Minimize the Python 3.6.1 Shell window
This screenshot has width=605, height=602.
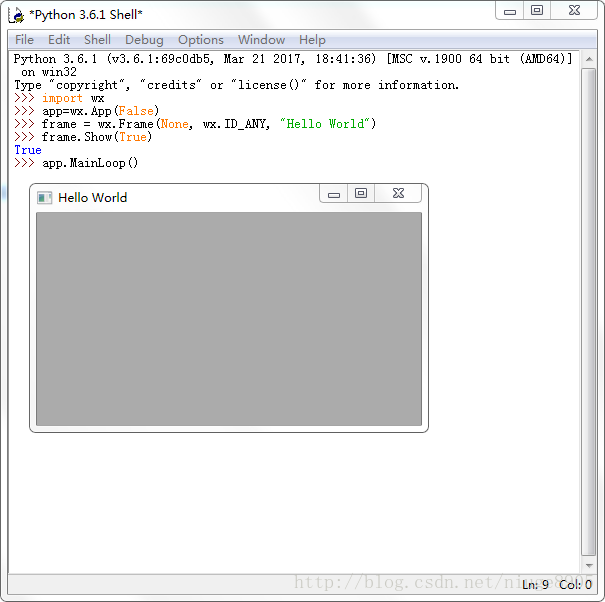[511, 11]
